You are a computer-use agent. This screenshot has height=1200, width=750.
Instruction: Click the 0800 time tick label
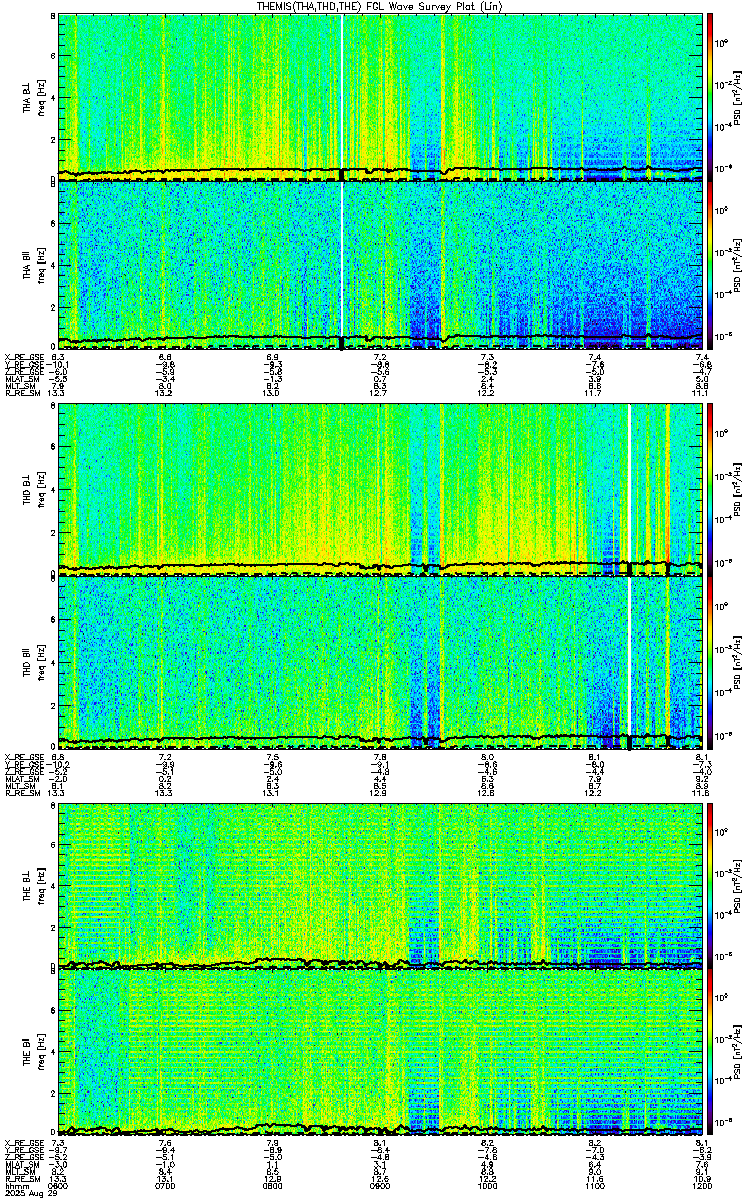tap(273, 1186)
